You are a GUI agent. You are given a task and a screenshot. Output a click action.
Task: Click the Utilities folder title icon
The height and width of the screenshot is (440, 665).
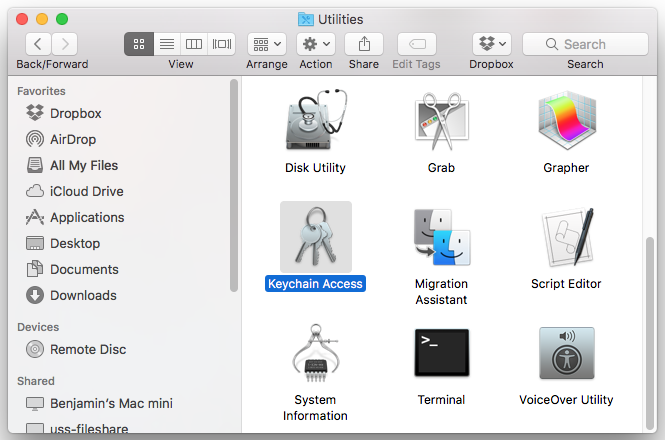click(306, 19)
